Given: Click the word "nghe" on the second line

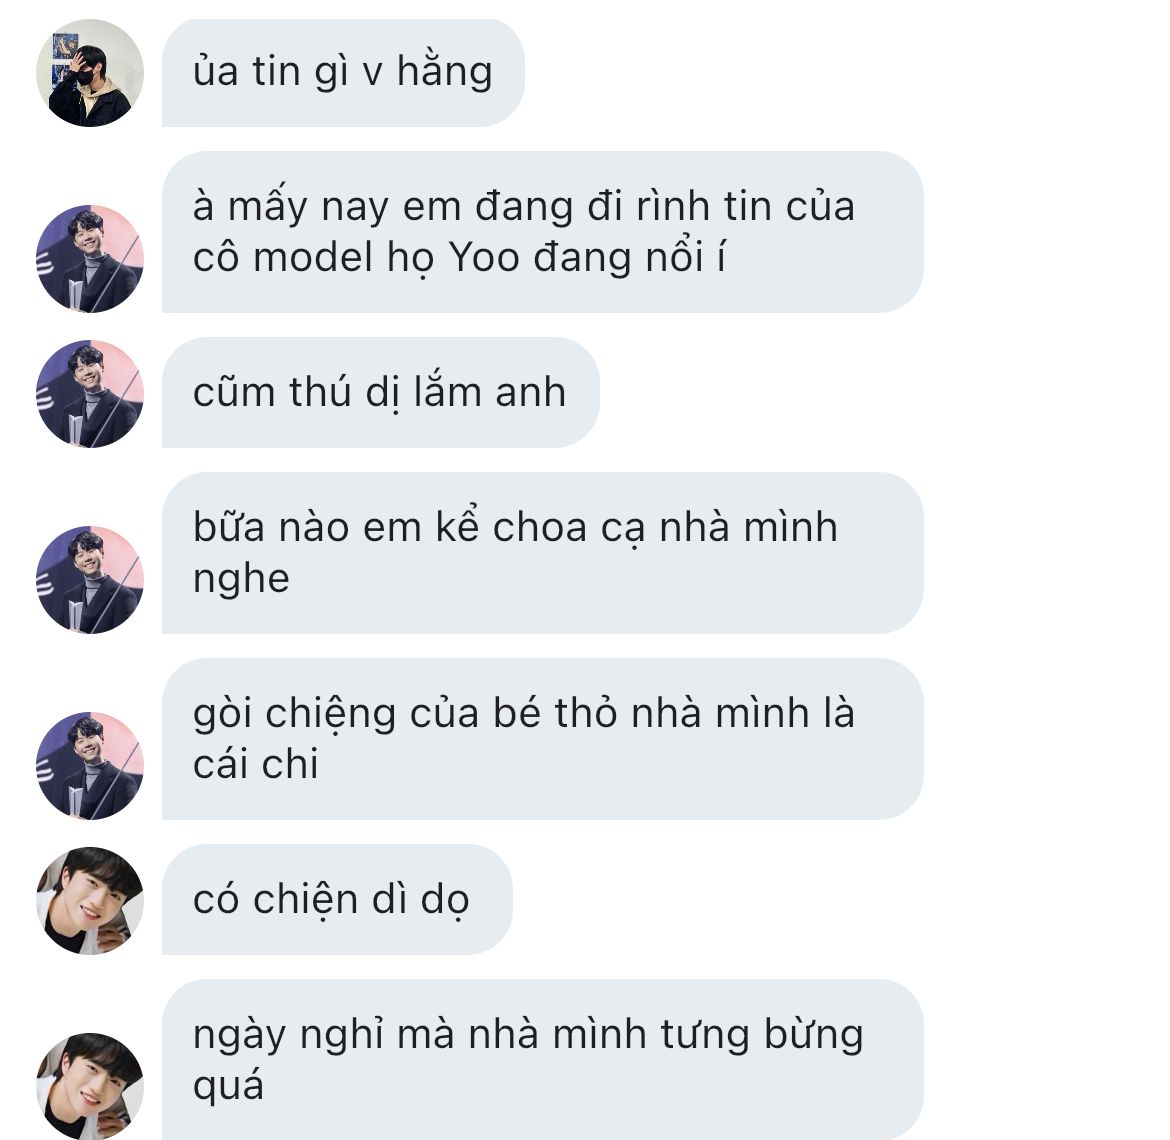Looking at the screenshot, I should (241, 580).
